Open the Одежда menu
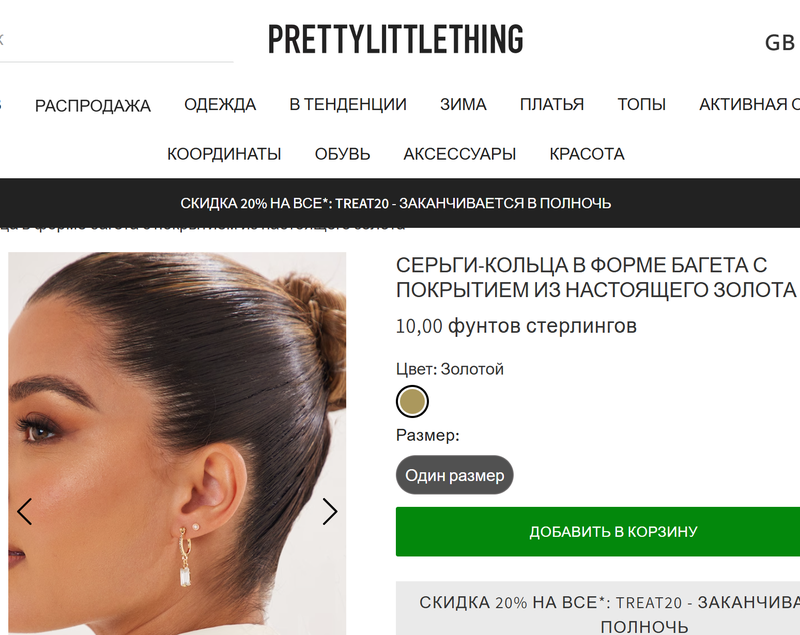The height and width of the screenshot is (635, 800). tap(220, 105)
